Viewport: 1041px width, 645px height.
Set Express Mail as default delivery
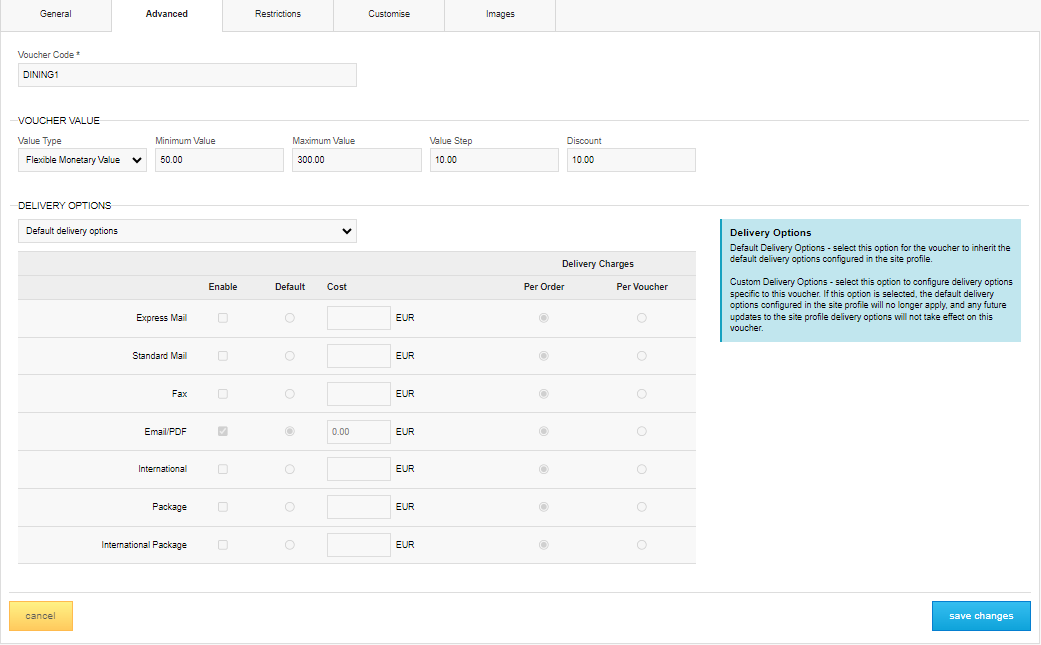pyautogui.click(x=289, y=318)
